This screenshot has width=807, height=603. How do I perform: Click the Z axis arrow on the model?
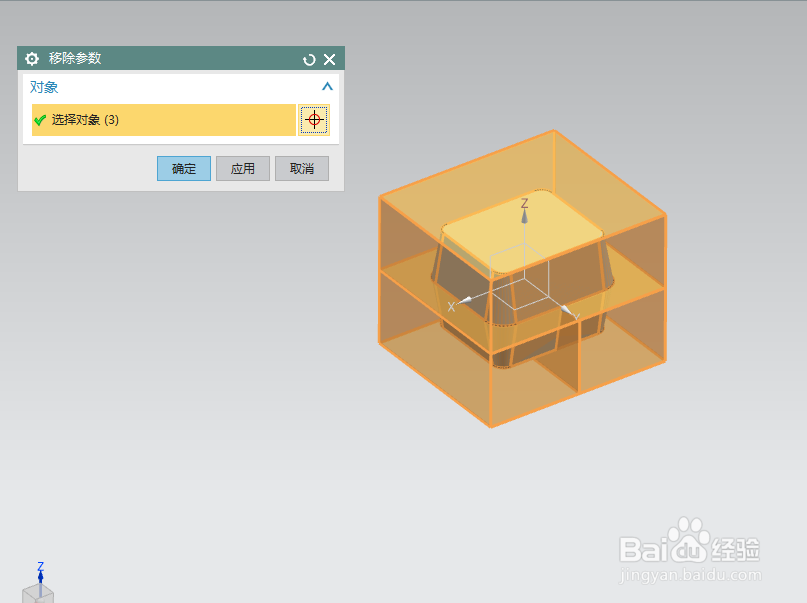(524, 216)
